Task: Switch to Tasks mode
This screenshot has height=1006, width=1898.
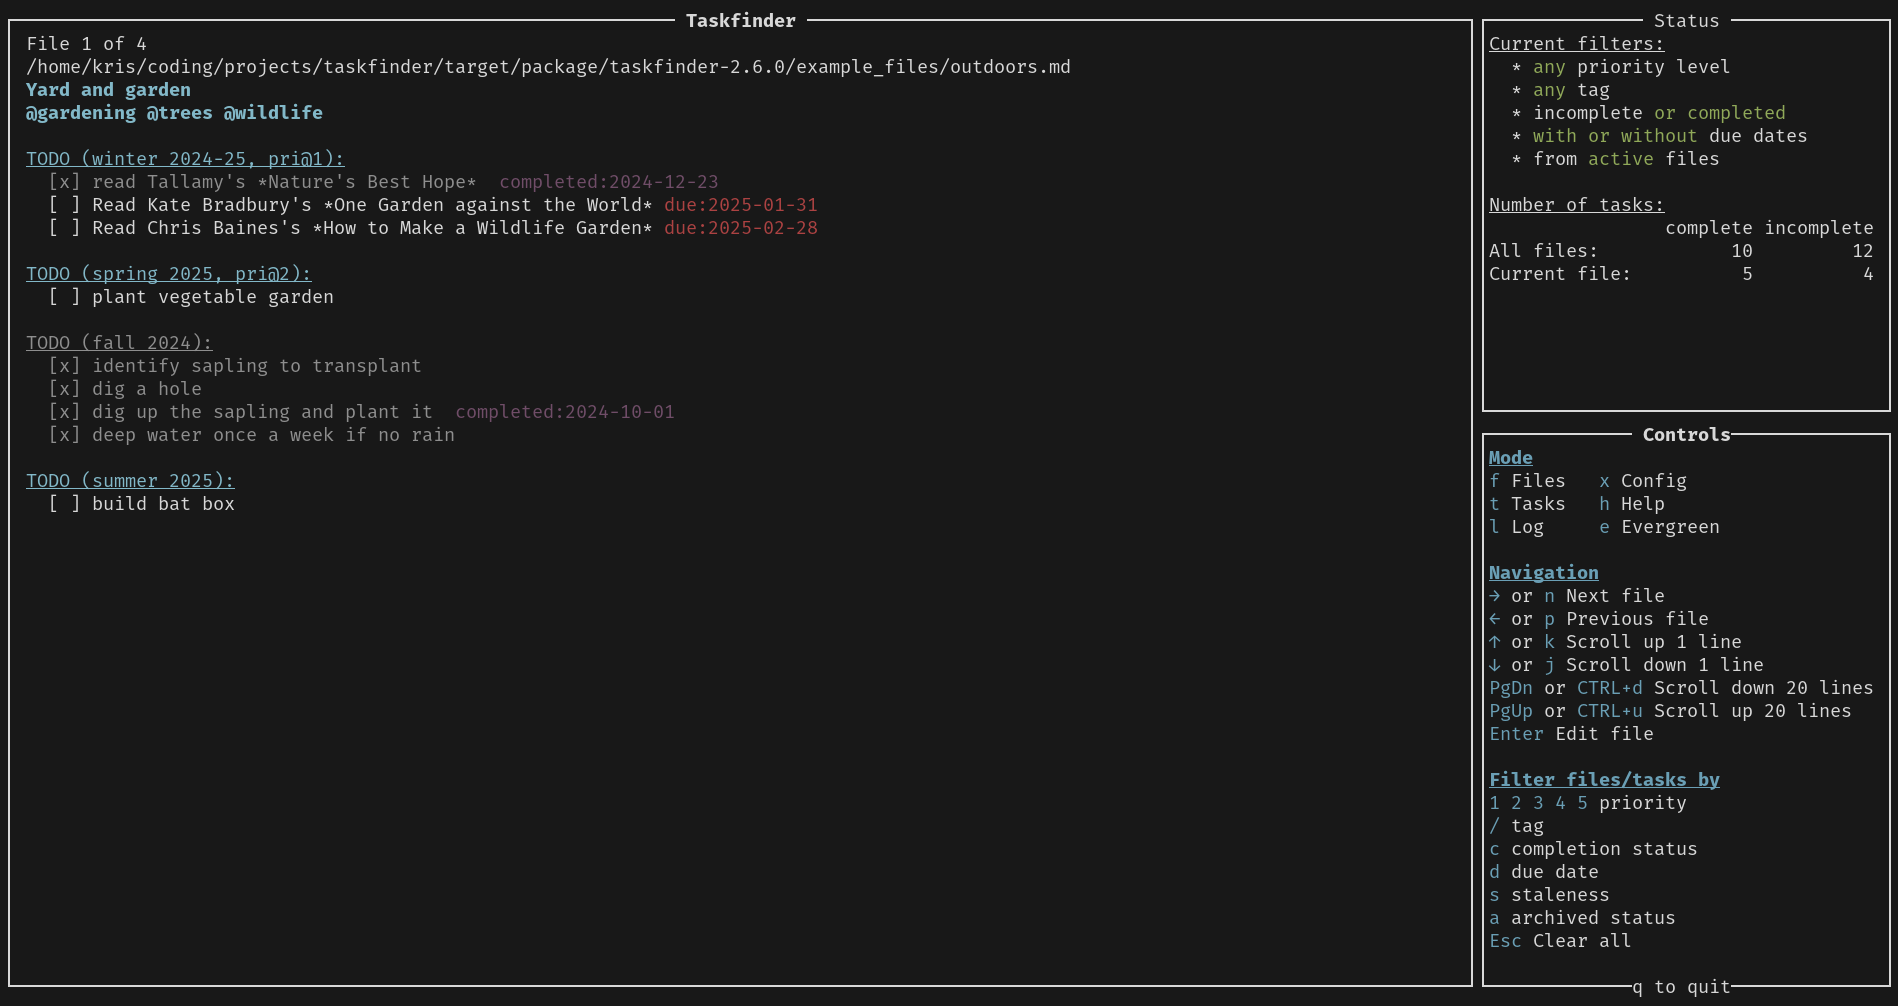Action: [1527, 504]
